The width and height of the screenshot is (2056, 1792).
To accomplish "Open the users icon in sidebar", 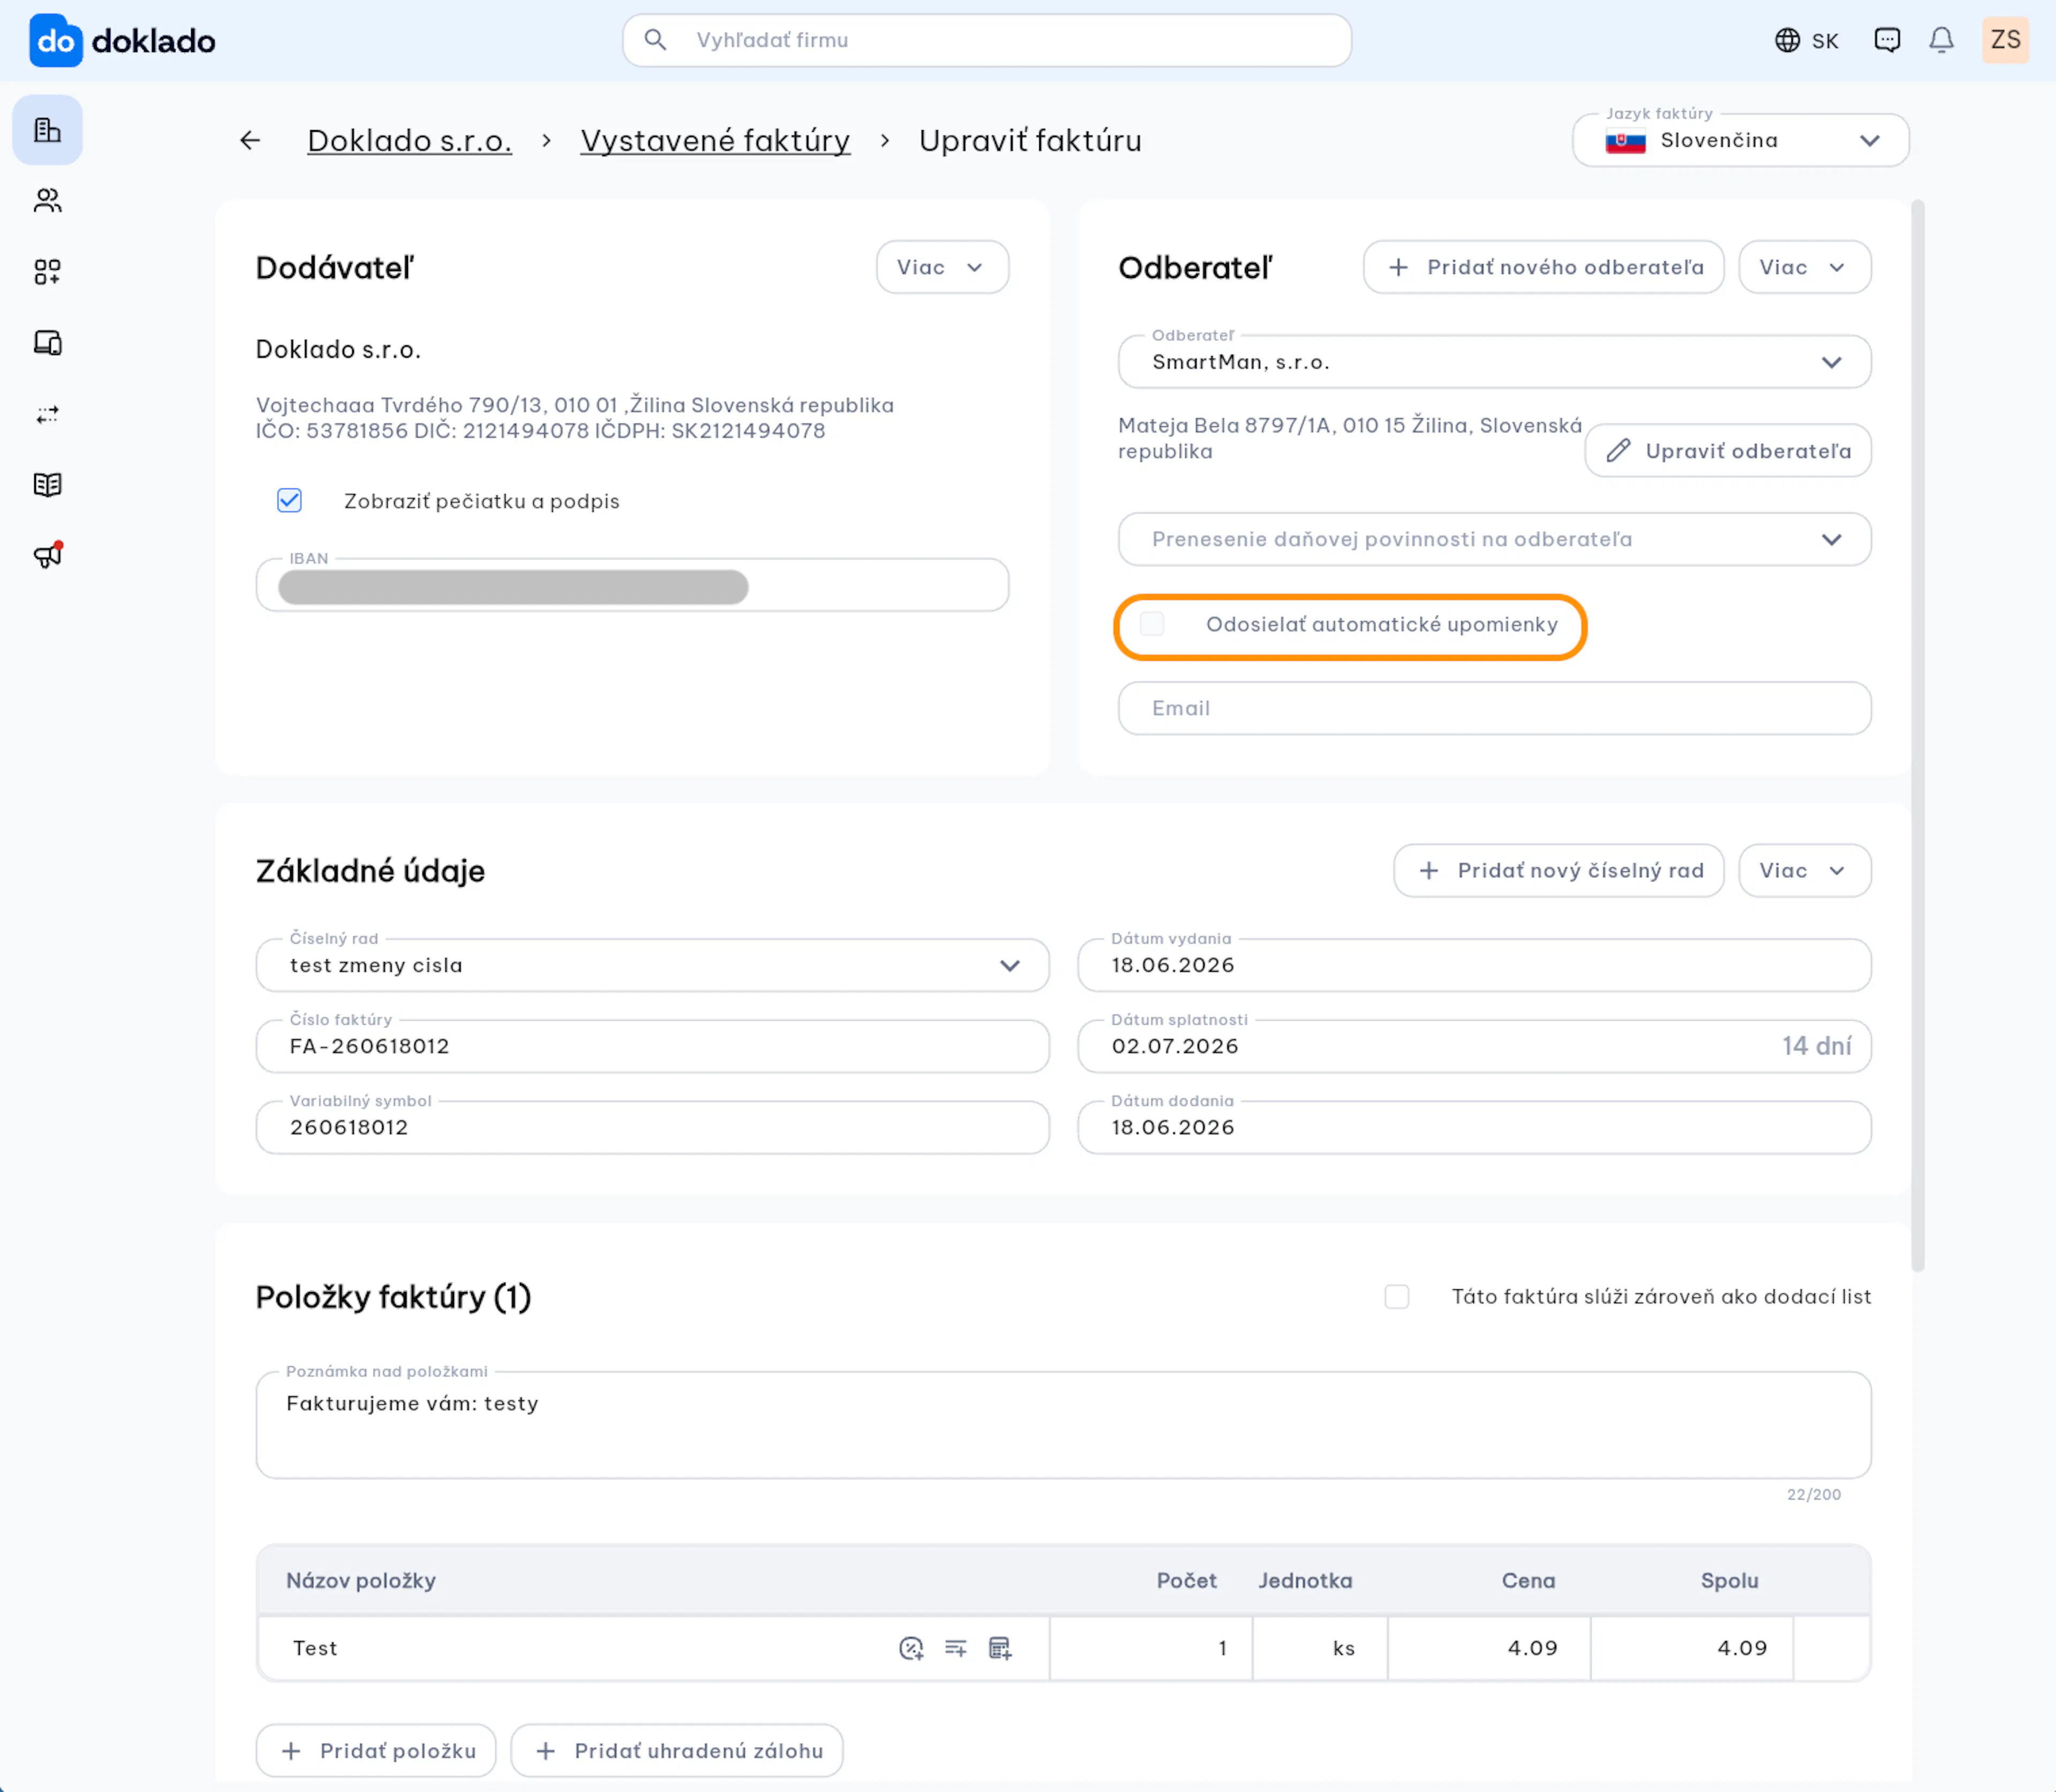I will click(47, 201).
